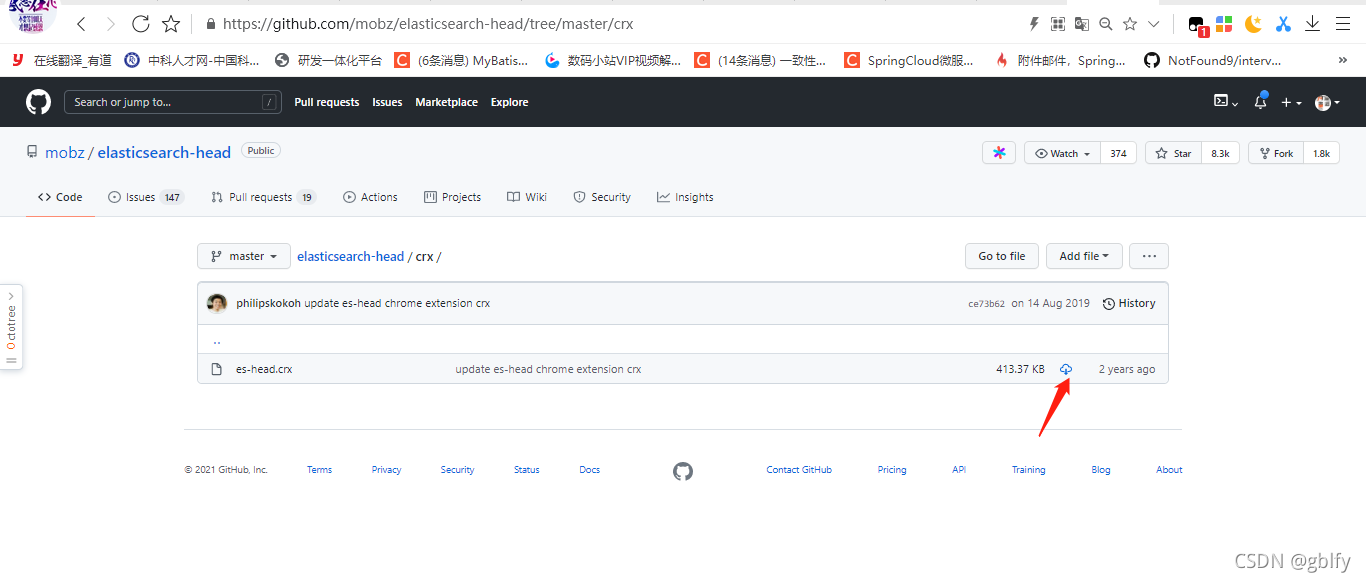This screenshot has height=582, width=1366.
Task: Open the extension with red badge 1
Action: tap(1197, 24)
